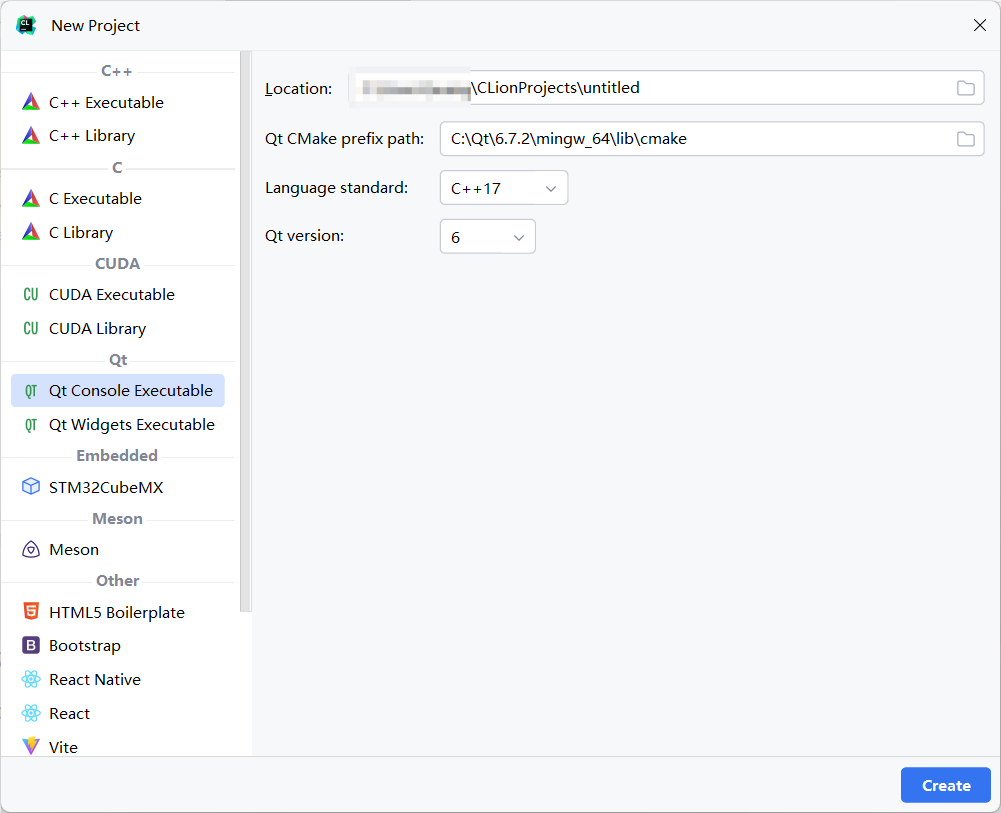Click the React Native atom icon
This screenshot has height=813, width=1001.
pos(31,680)
